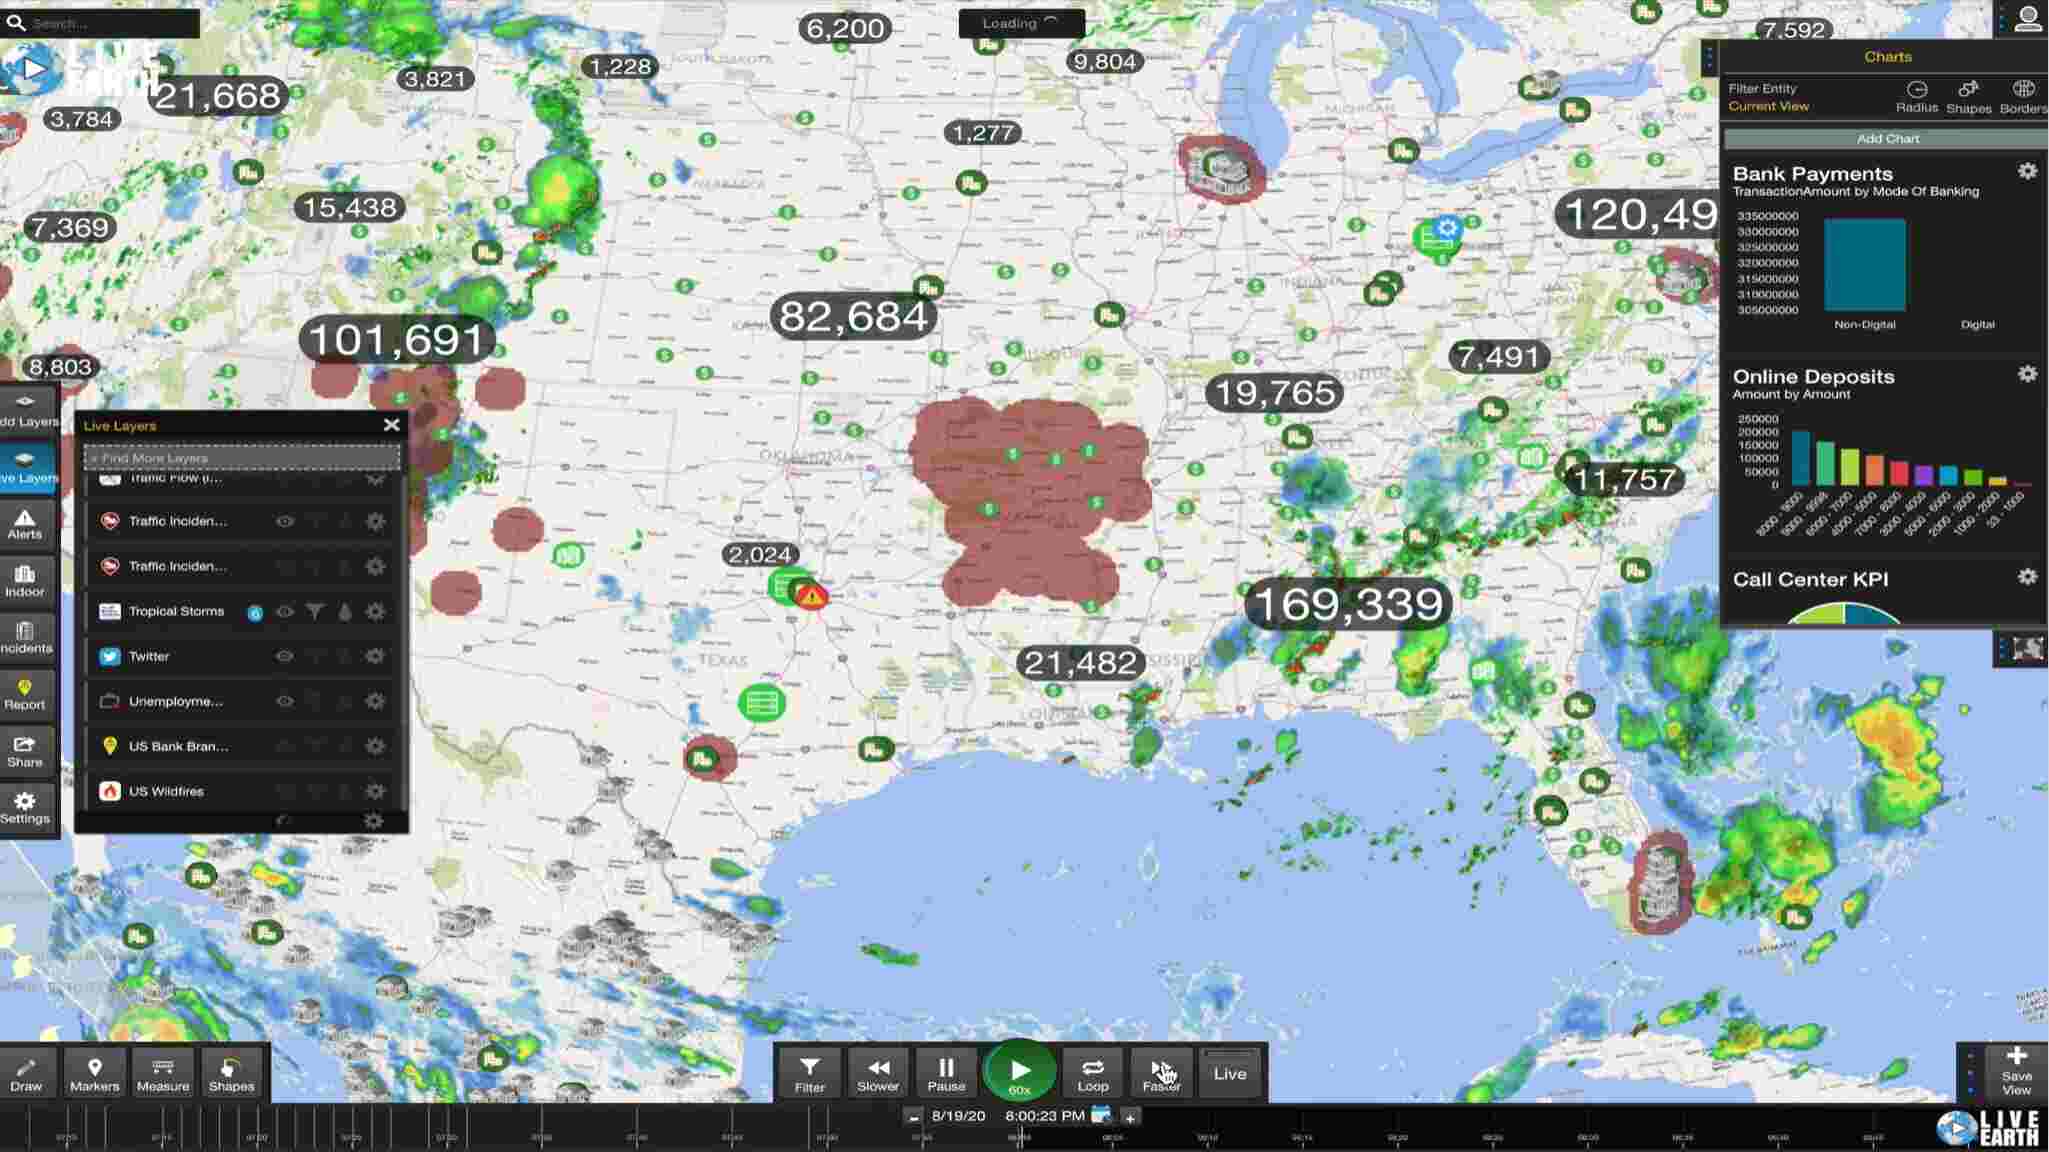
Task: Click the Draw tool in toolbar
Action: tap(25, 1073)
